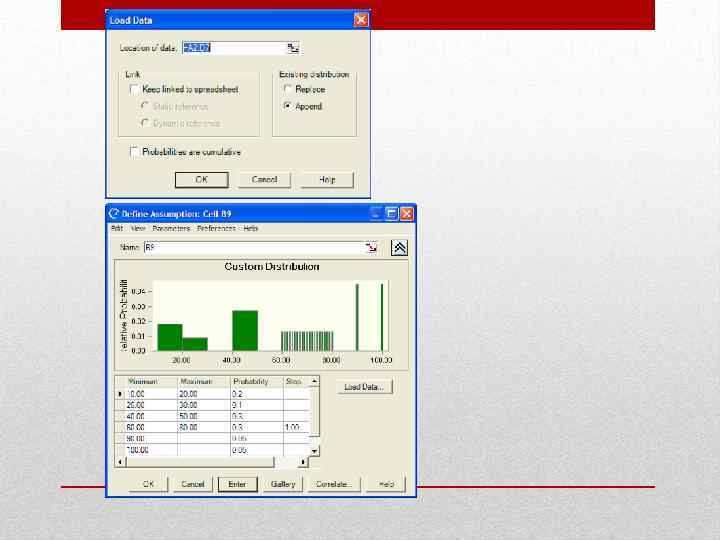
Task: Click Help in Load Data dialog
Action: [x=327, y=180]
